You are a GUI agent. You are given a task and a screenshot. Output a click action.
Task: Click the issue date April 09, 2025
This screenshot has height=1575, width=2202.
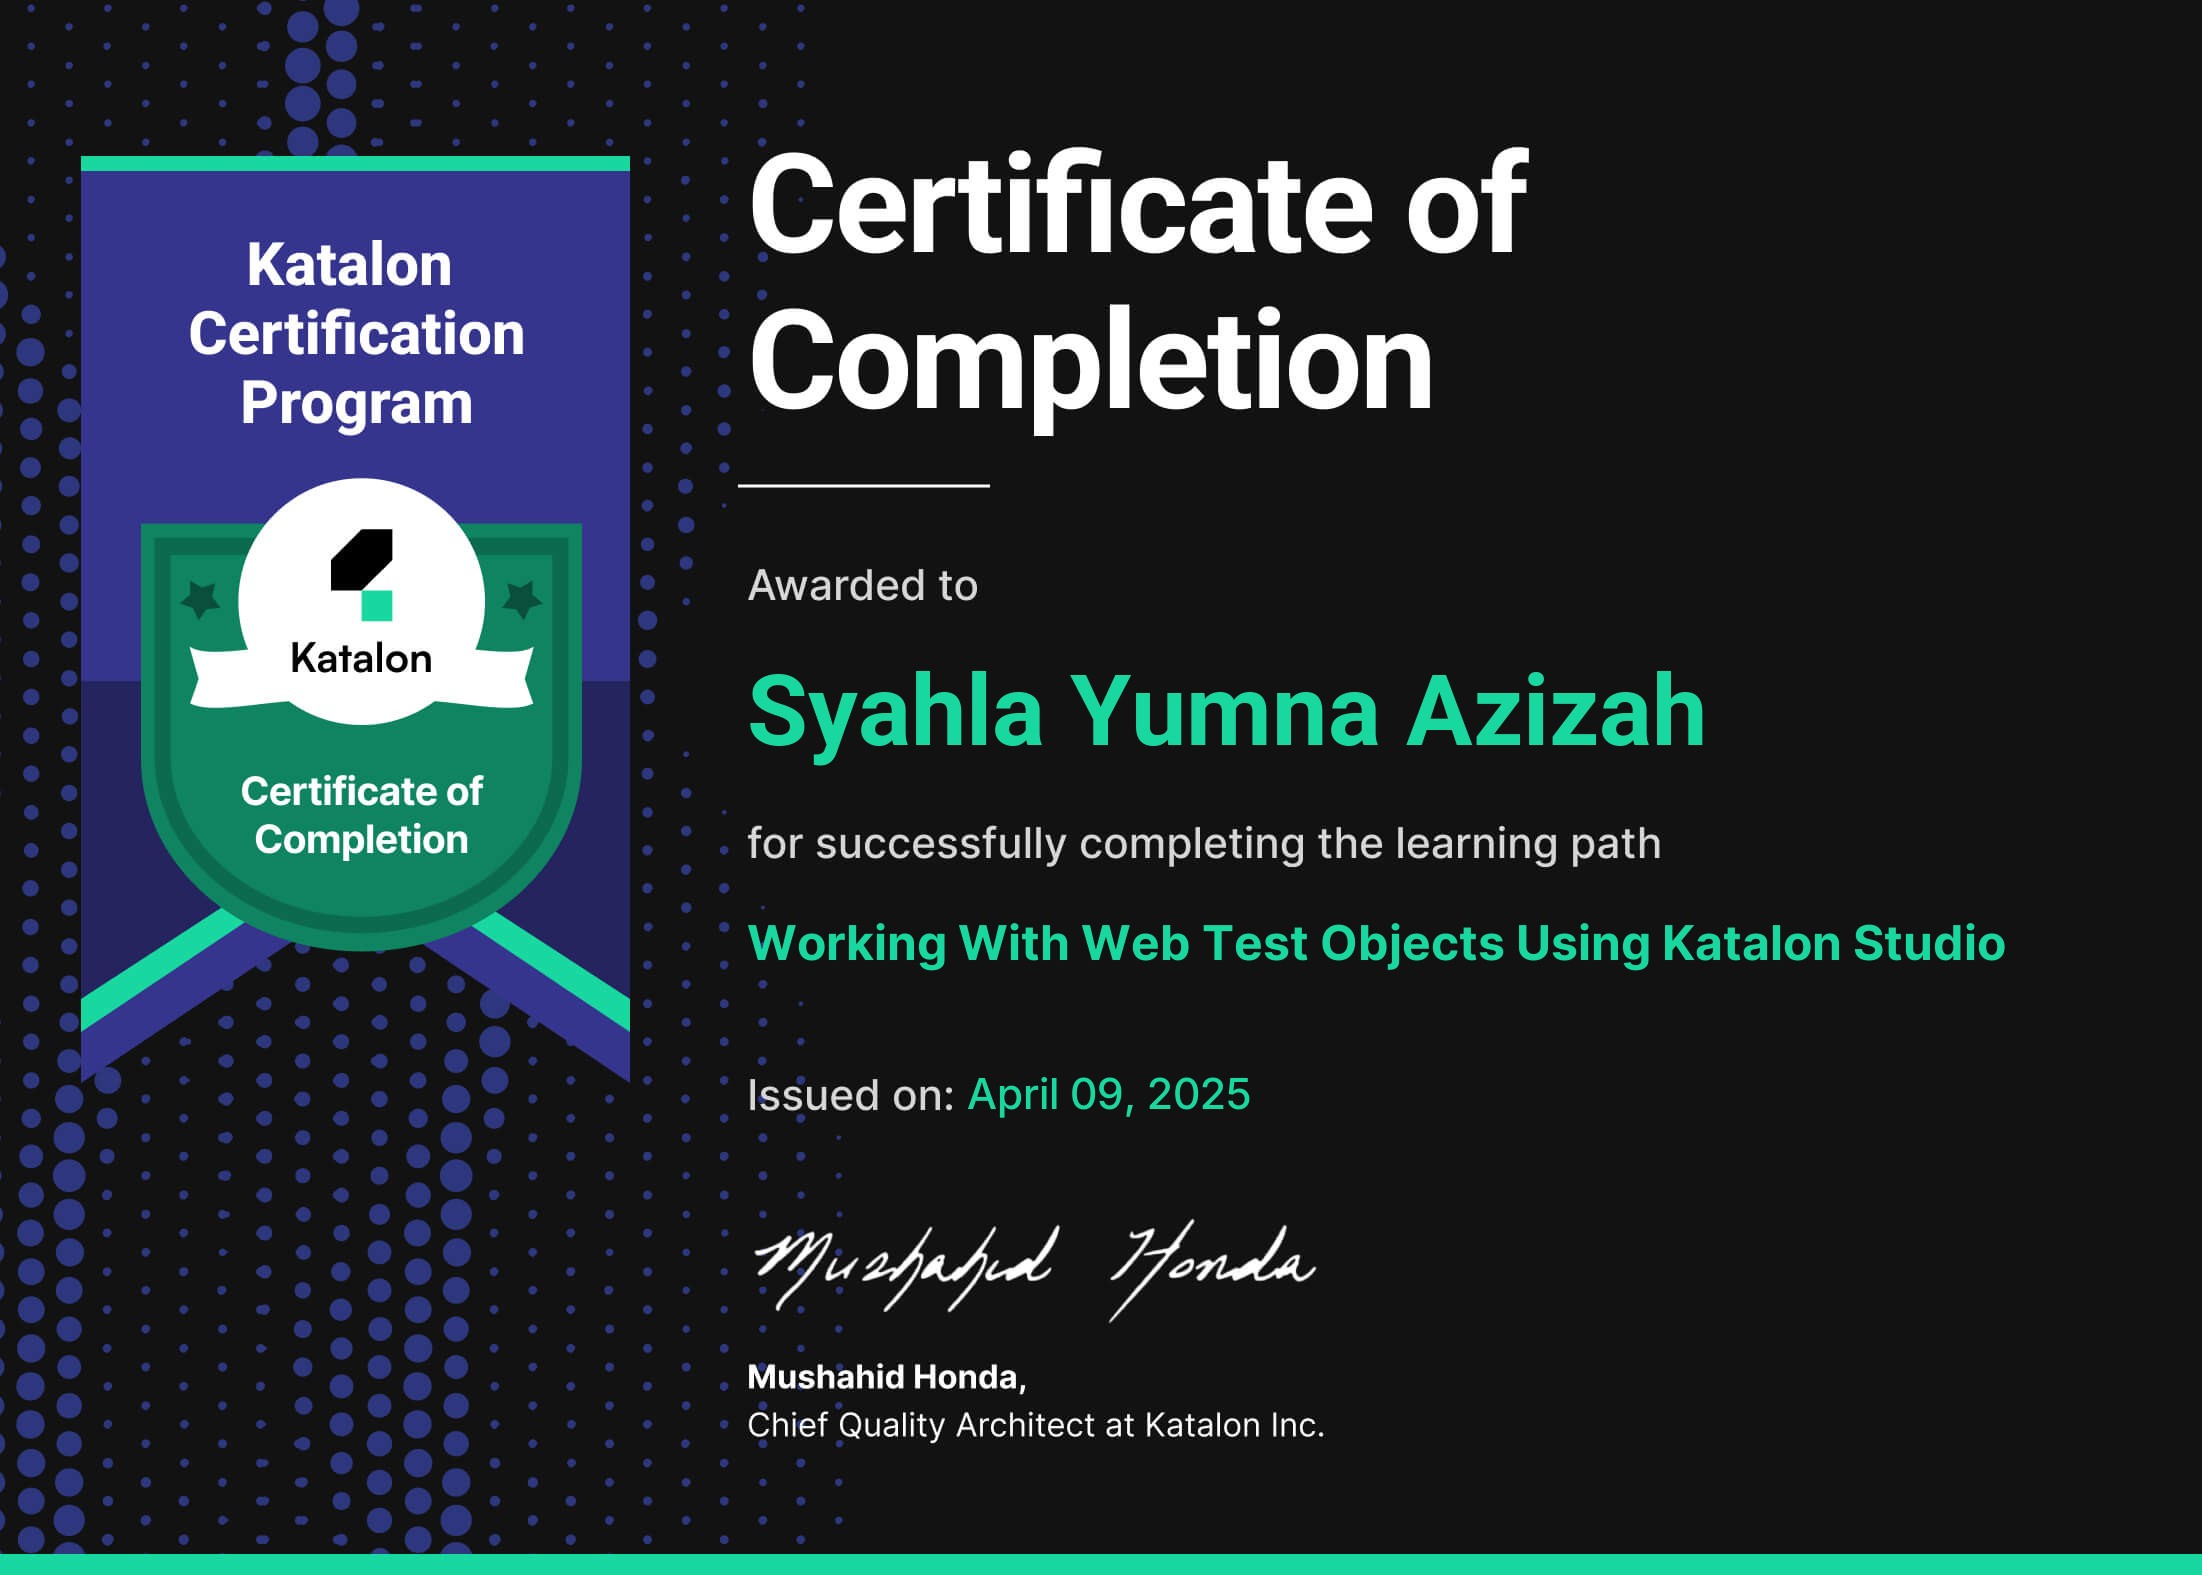(x=1108, y=1094)
